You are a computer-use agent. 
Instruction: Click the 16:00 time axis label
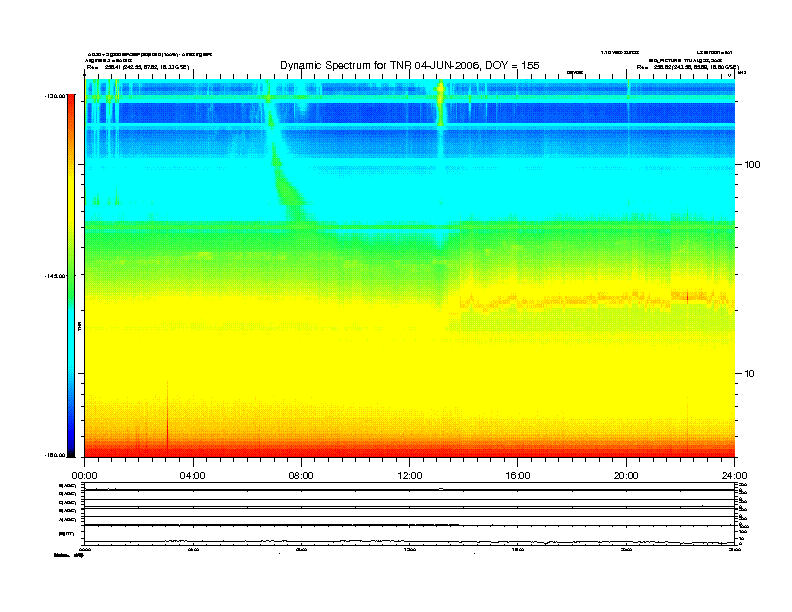coord(518,476)
